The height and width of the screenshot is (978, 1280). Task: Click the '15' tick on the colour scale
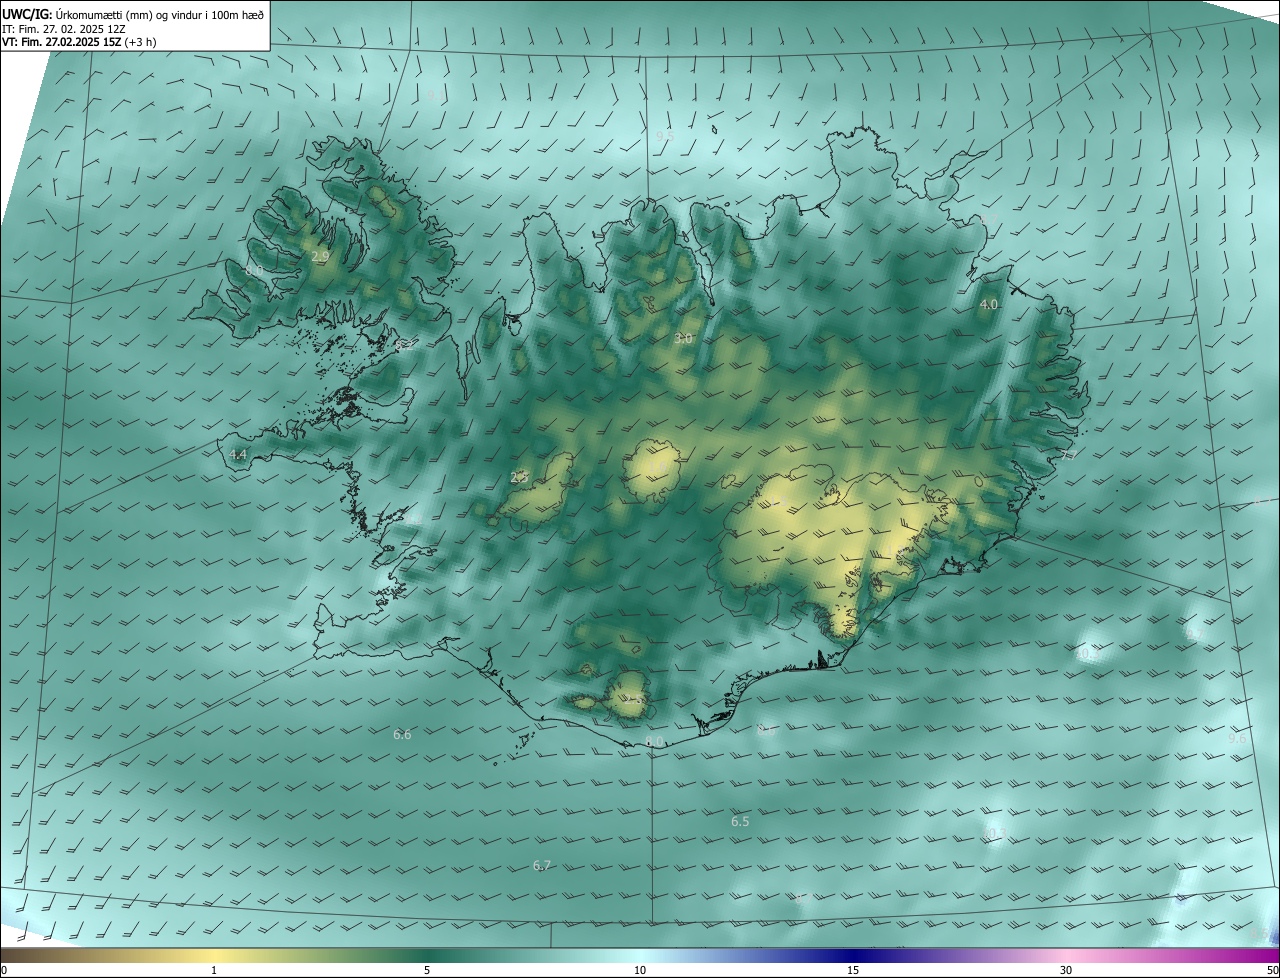[x=853, y=970]
